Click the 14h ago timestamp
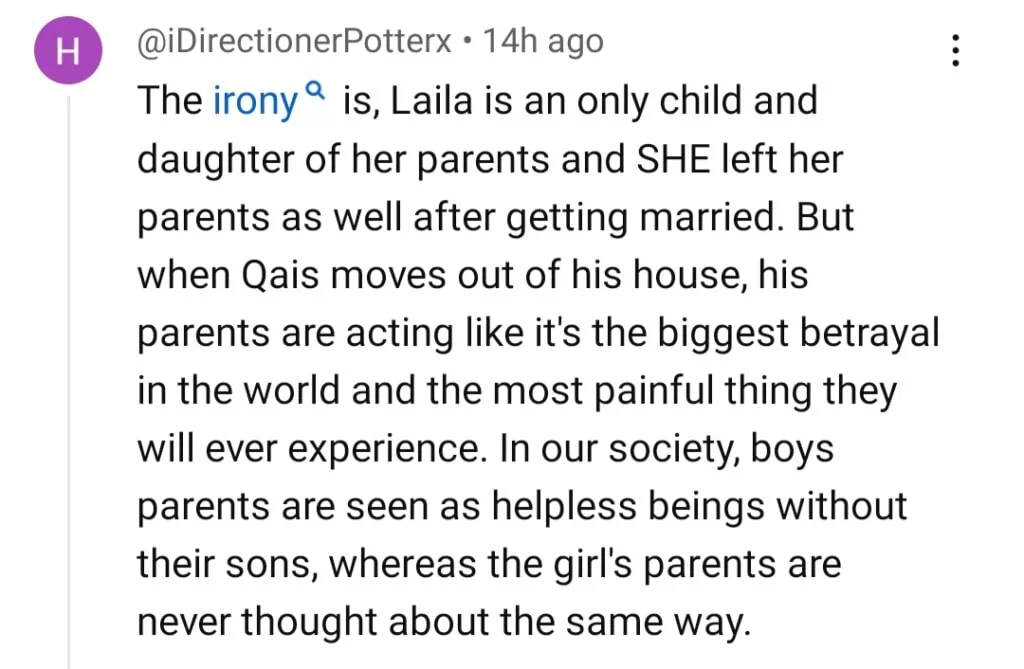Screen dimensions: 1024x669 pyautogui.click(x=543, y=42)
